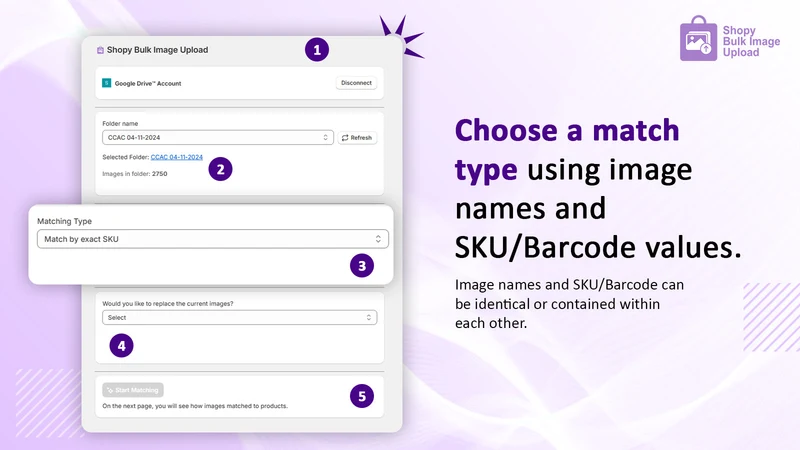Click the Start Matching button

[x=133, y=390]
